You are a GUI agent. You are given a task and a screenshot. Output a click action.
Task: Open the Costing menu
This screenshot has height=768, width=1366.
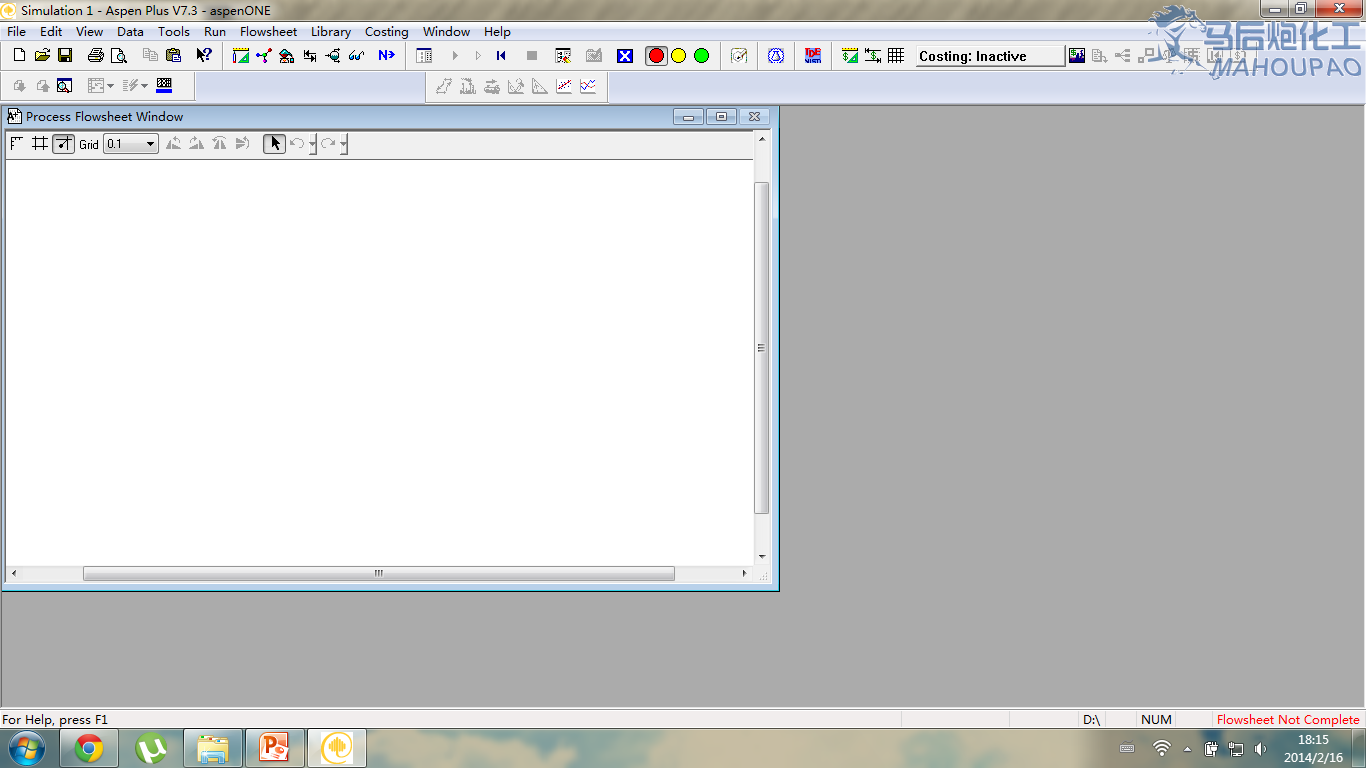[386, 31]
